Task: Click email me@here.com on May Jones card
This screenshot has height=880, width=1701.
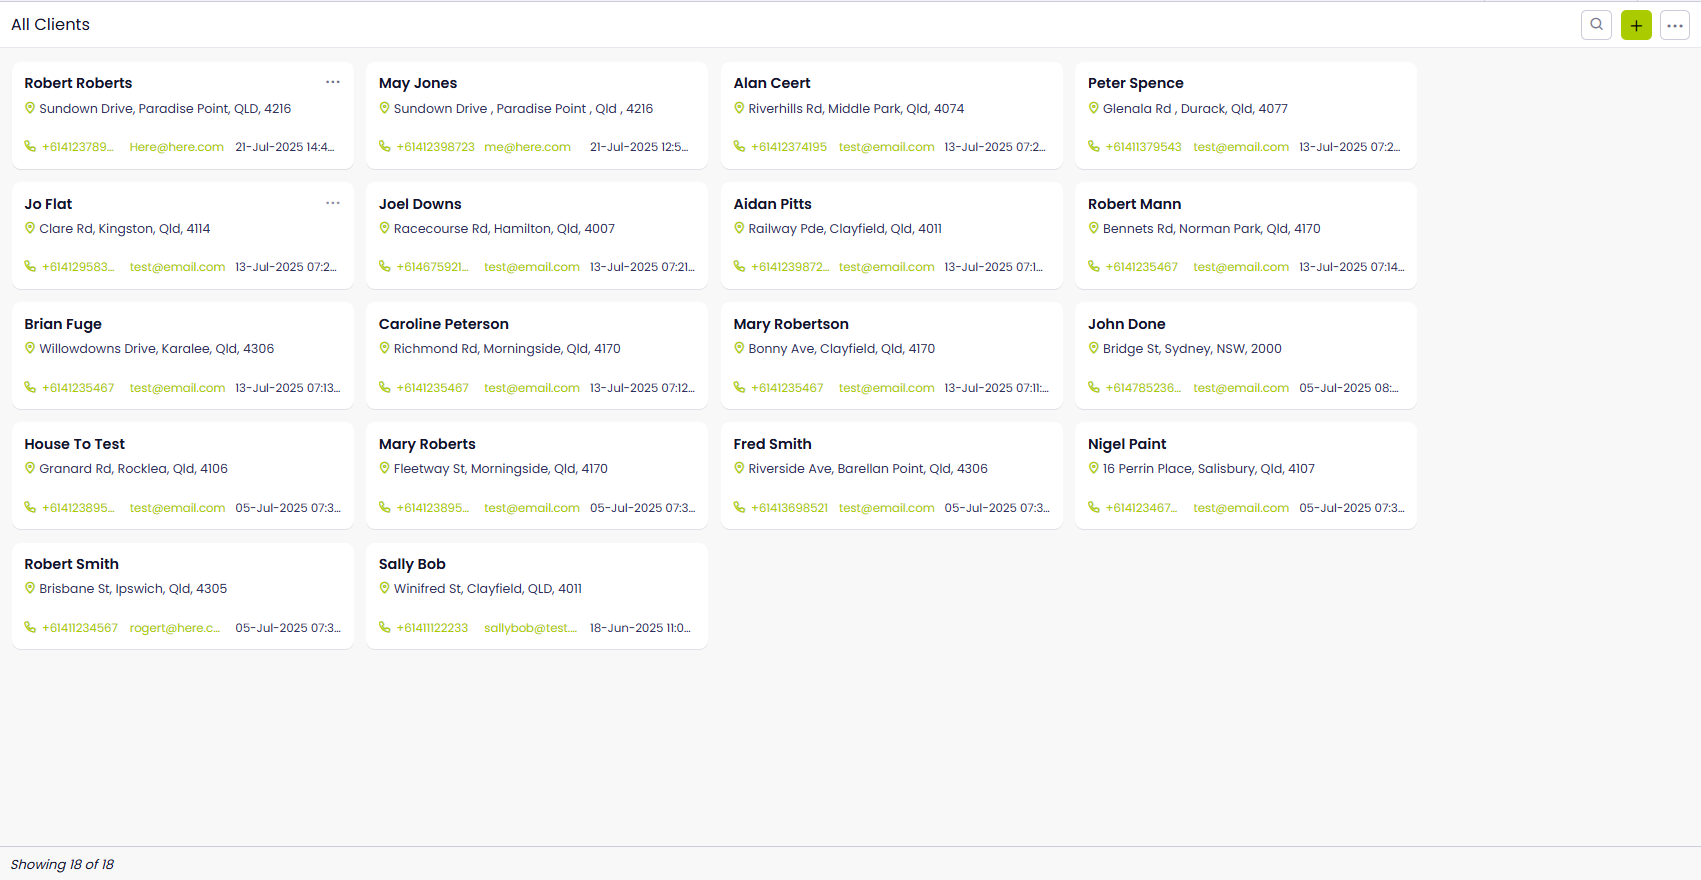Action: [x=528, y=147]
